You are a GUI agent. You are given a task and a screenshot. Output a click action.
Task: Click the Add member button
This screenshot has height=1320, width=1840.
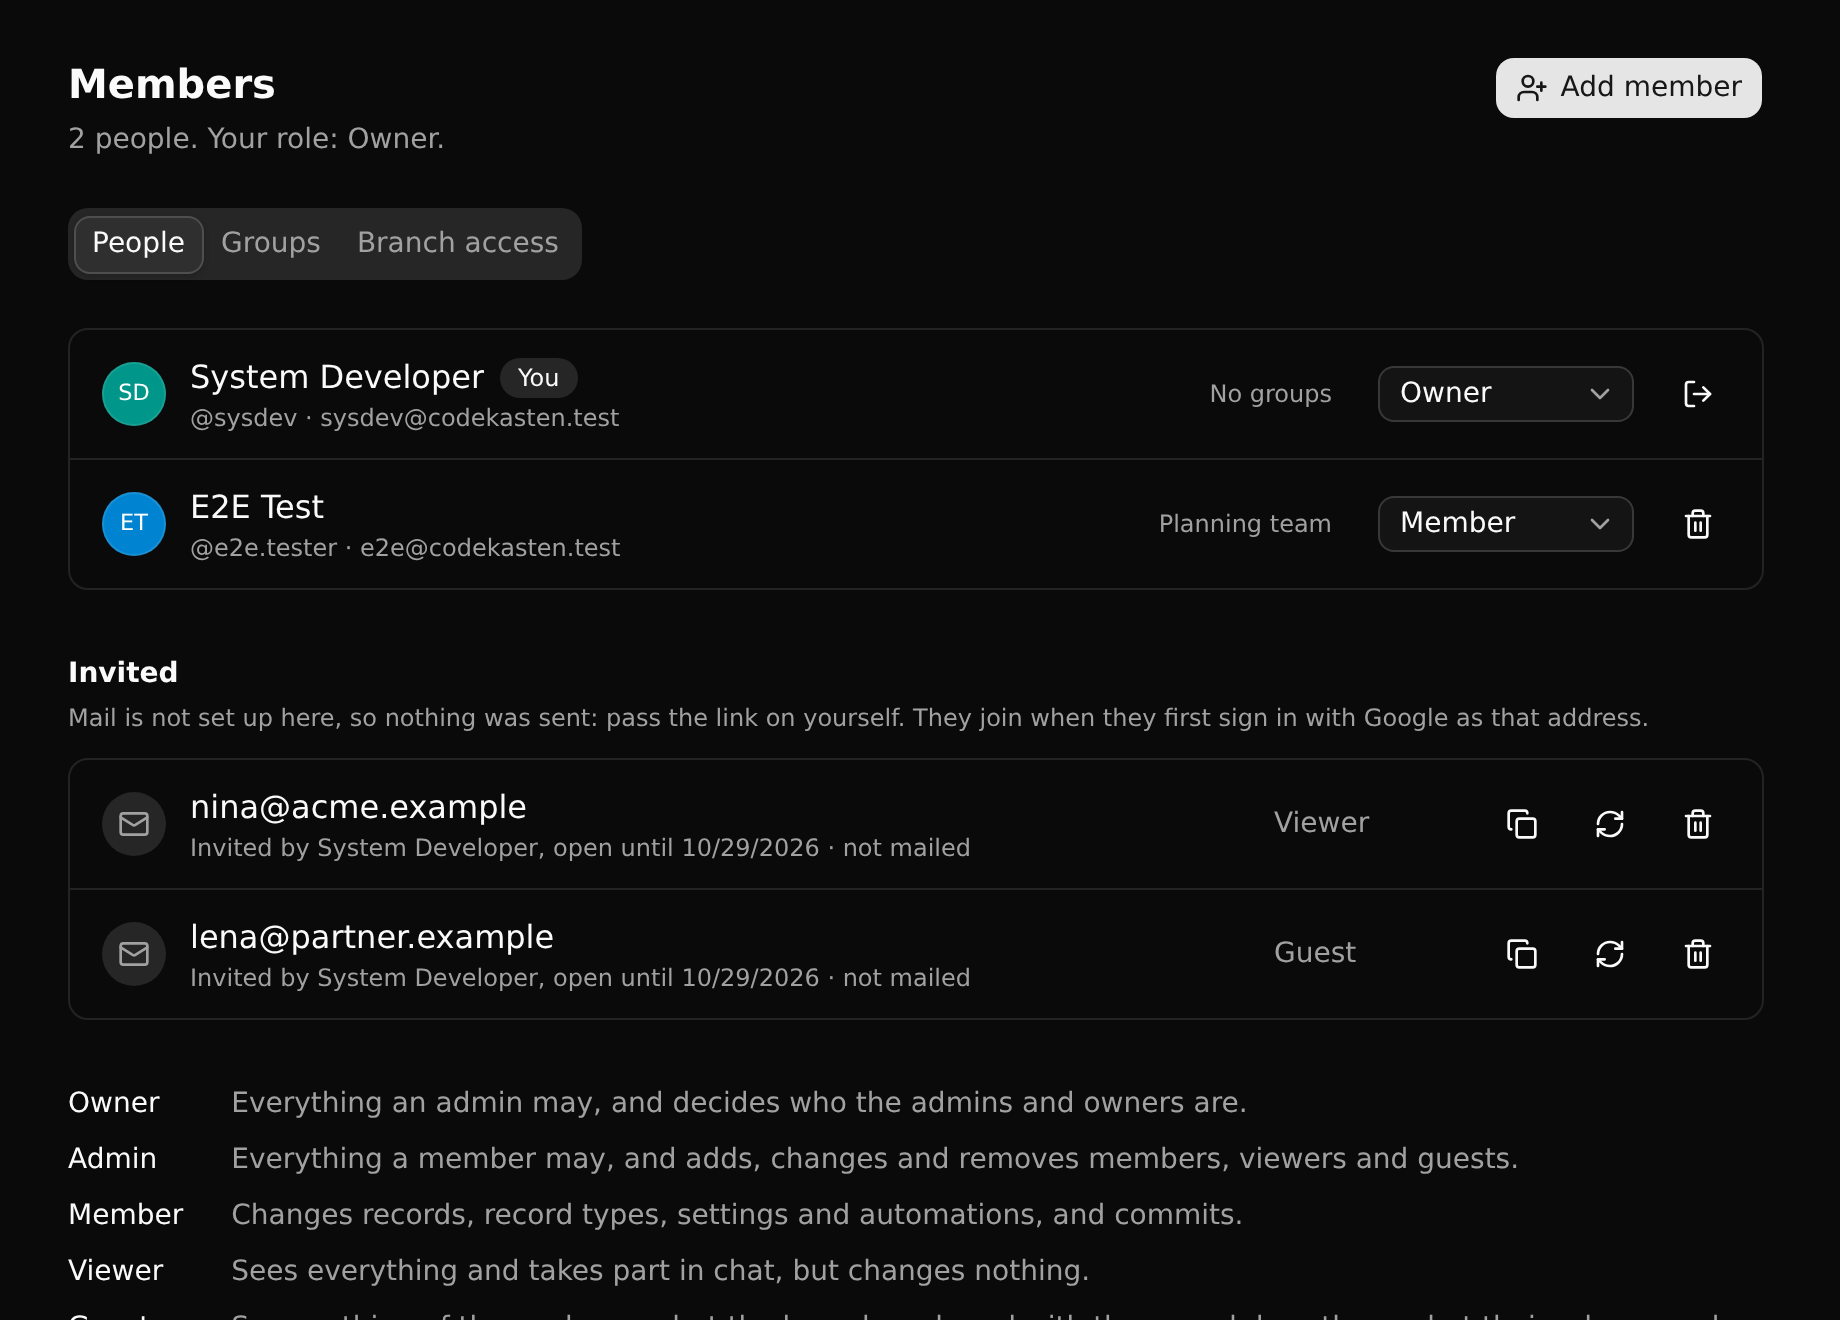coord(1628,88)
